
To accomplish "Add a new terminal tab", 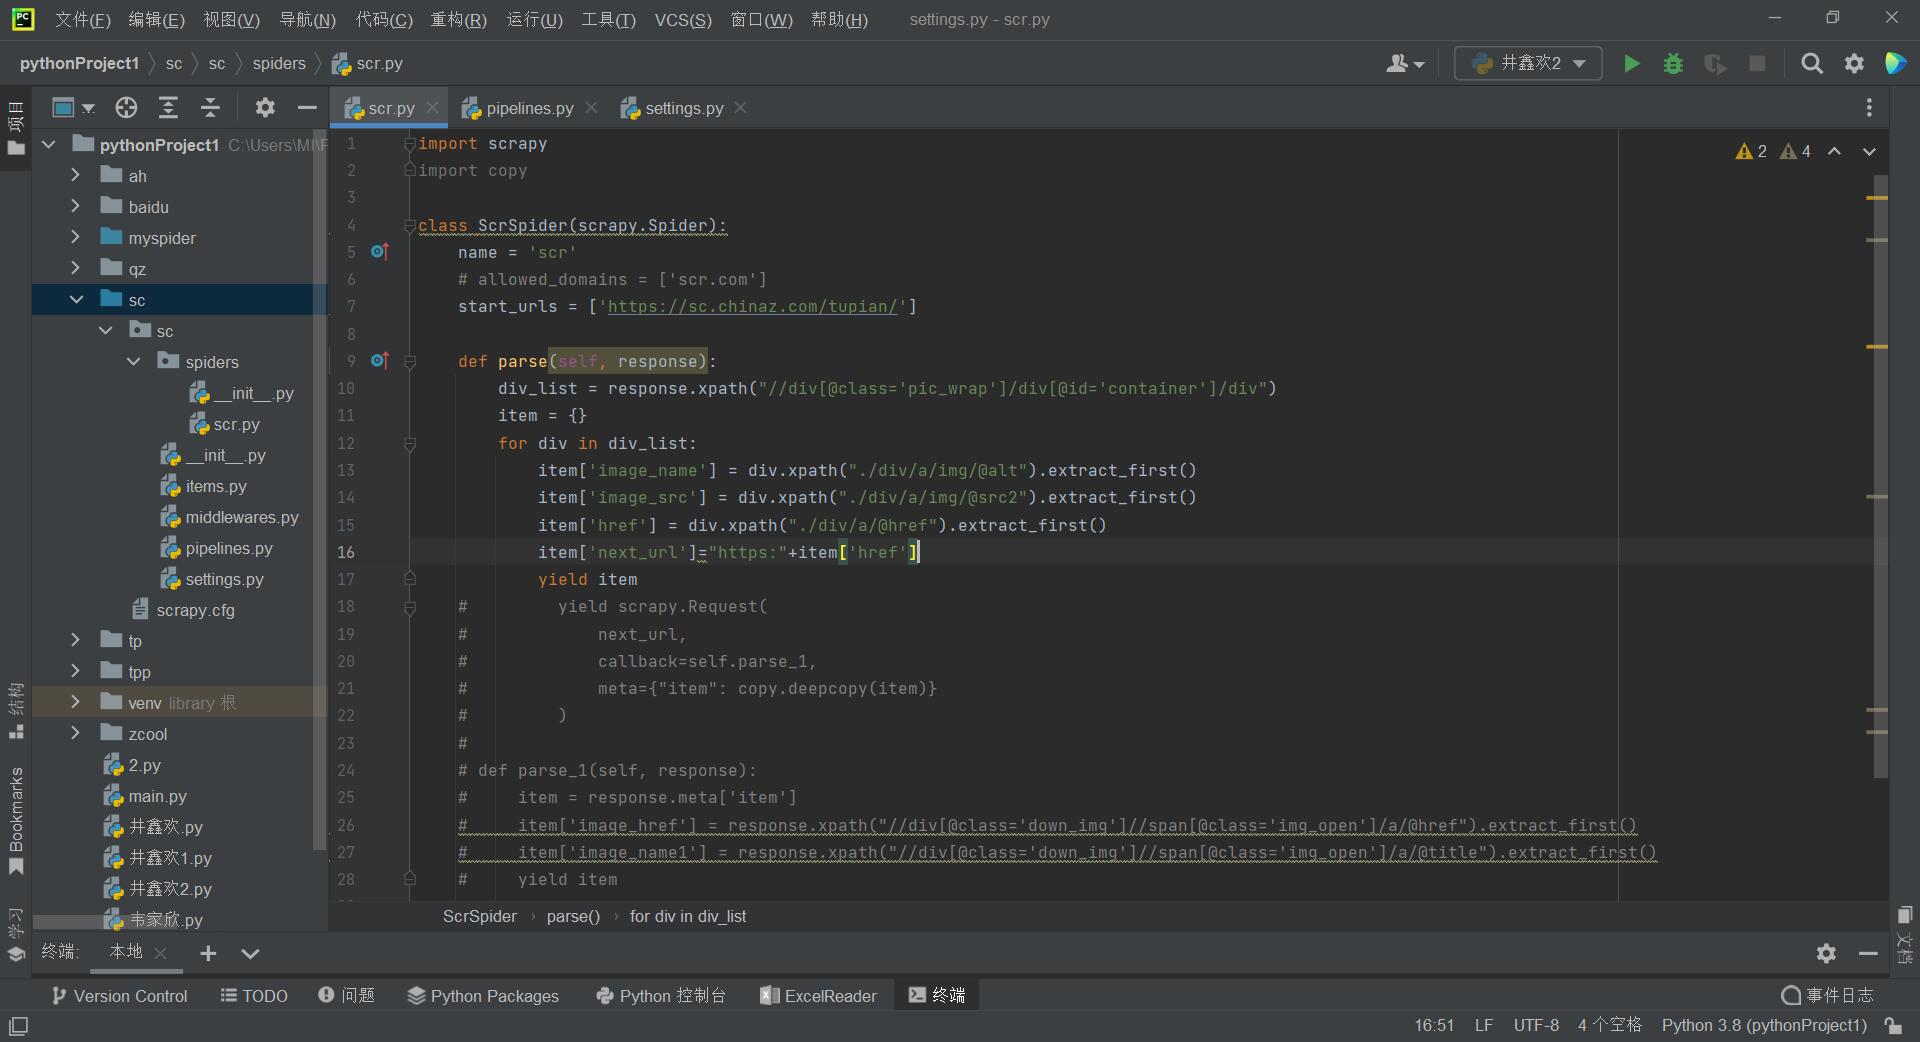I will (208, 953).
